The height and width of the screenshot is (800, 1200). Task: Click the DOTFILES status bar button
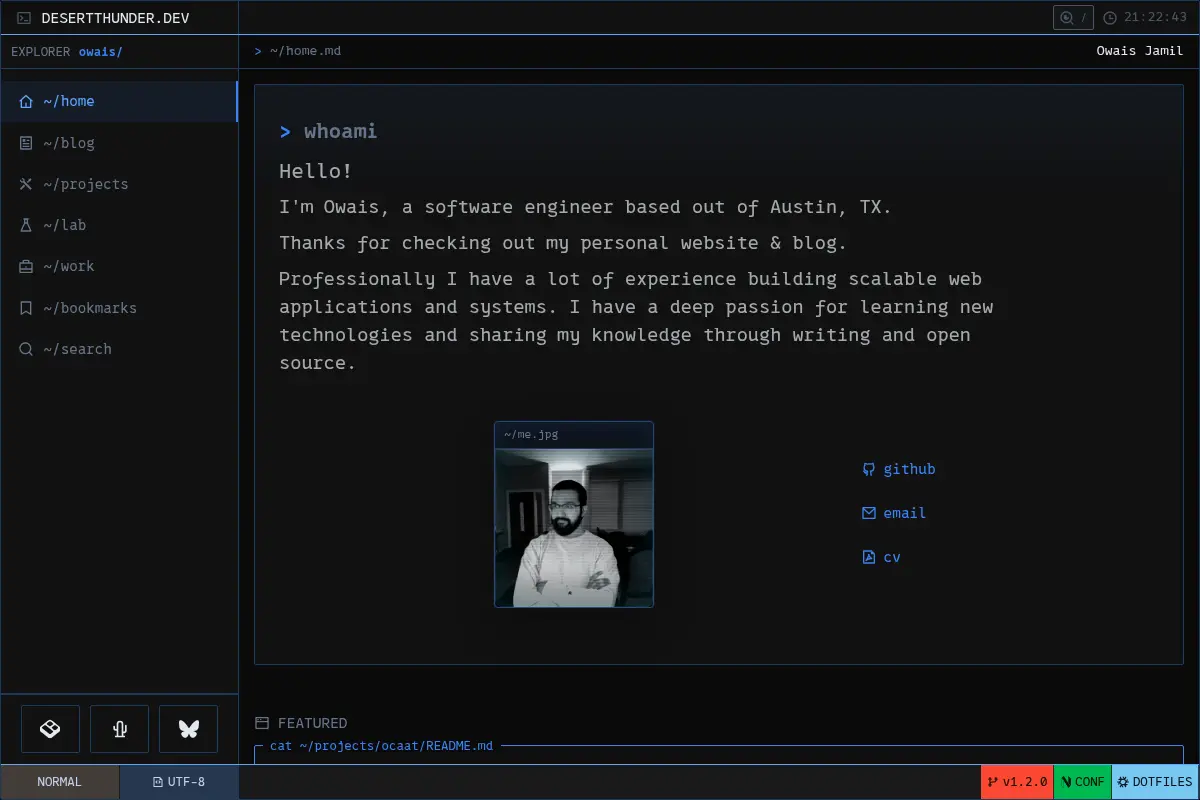tap(1155, 782)
